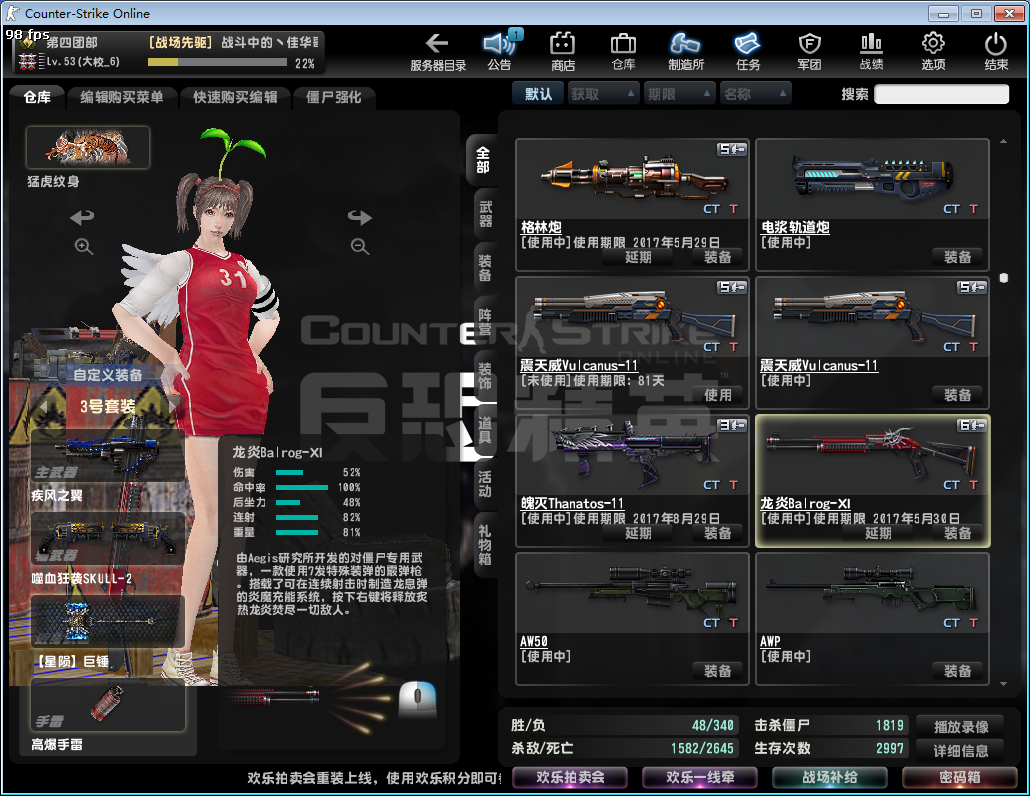Image resolution: width=1030 pixels, height=796 pixels.
Task: Open the announcements speaker icon
Action: [501, 43]
